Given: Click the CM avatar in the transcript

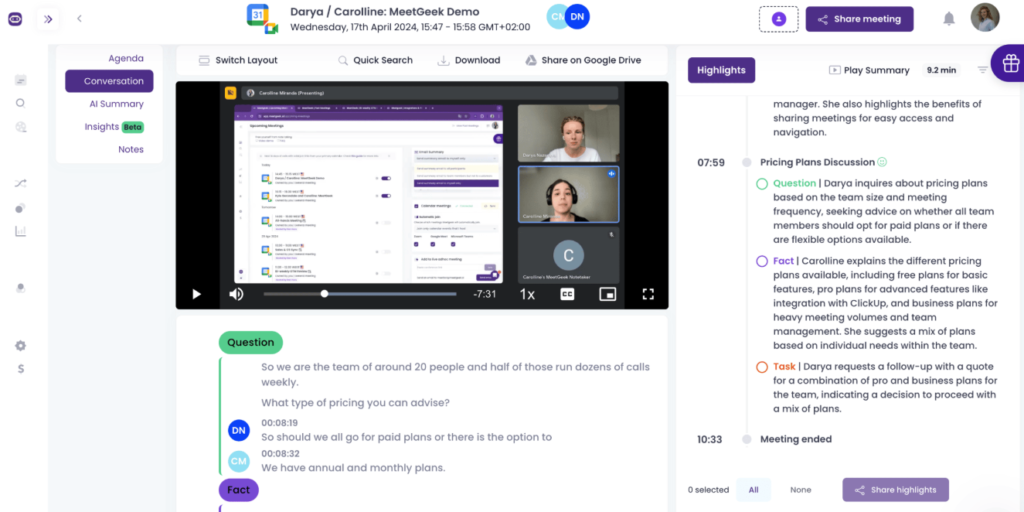Looking at the screenshot, I should pos(239,462).
